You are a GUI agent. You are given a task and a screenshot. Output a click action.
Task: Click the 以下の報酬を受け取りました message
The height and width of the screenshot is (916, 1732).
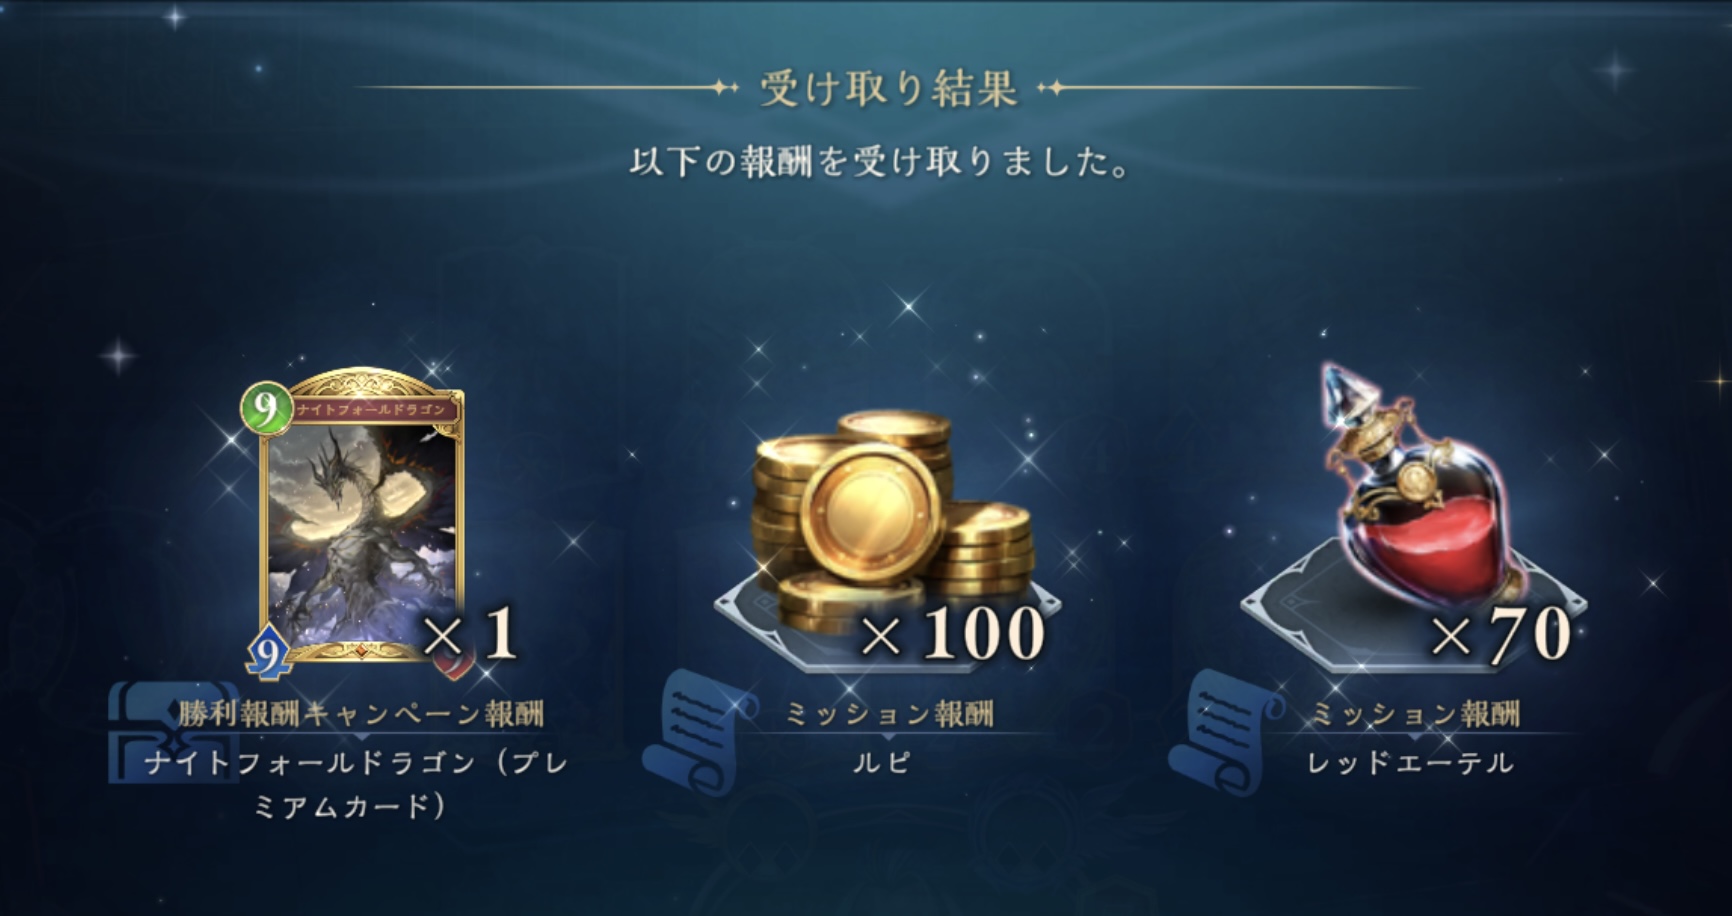click(880, 162)
